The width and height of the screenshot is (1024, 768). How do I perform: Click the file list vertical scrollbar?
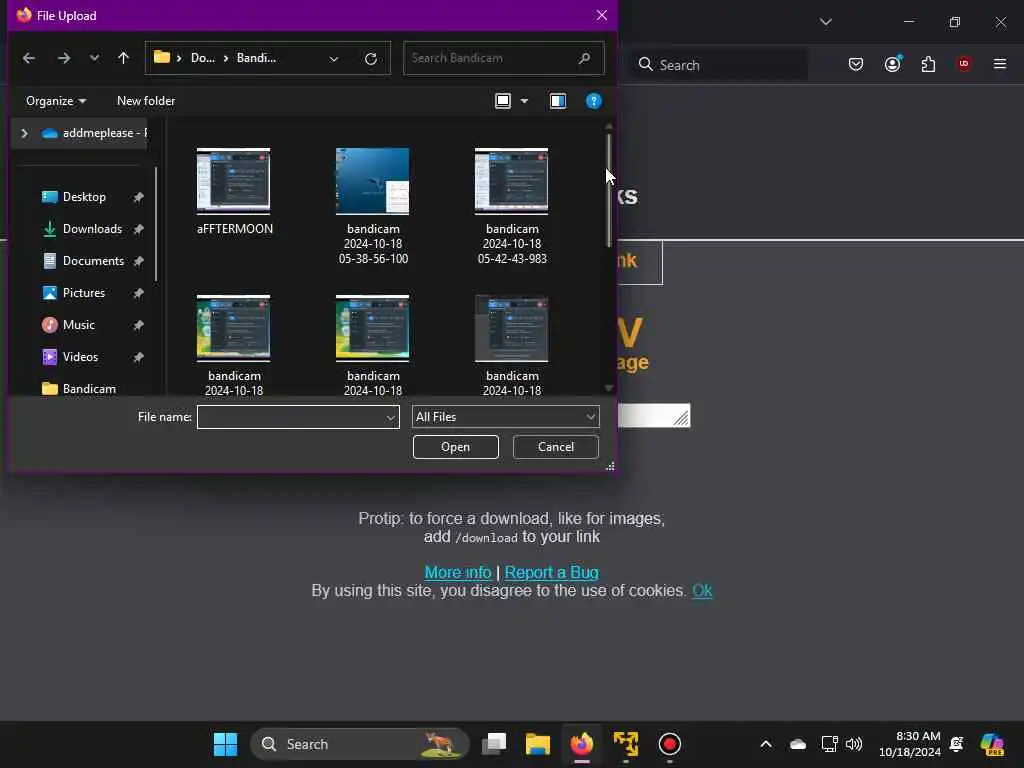[609, 191]
